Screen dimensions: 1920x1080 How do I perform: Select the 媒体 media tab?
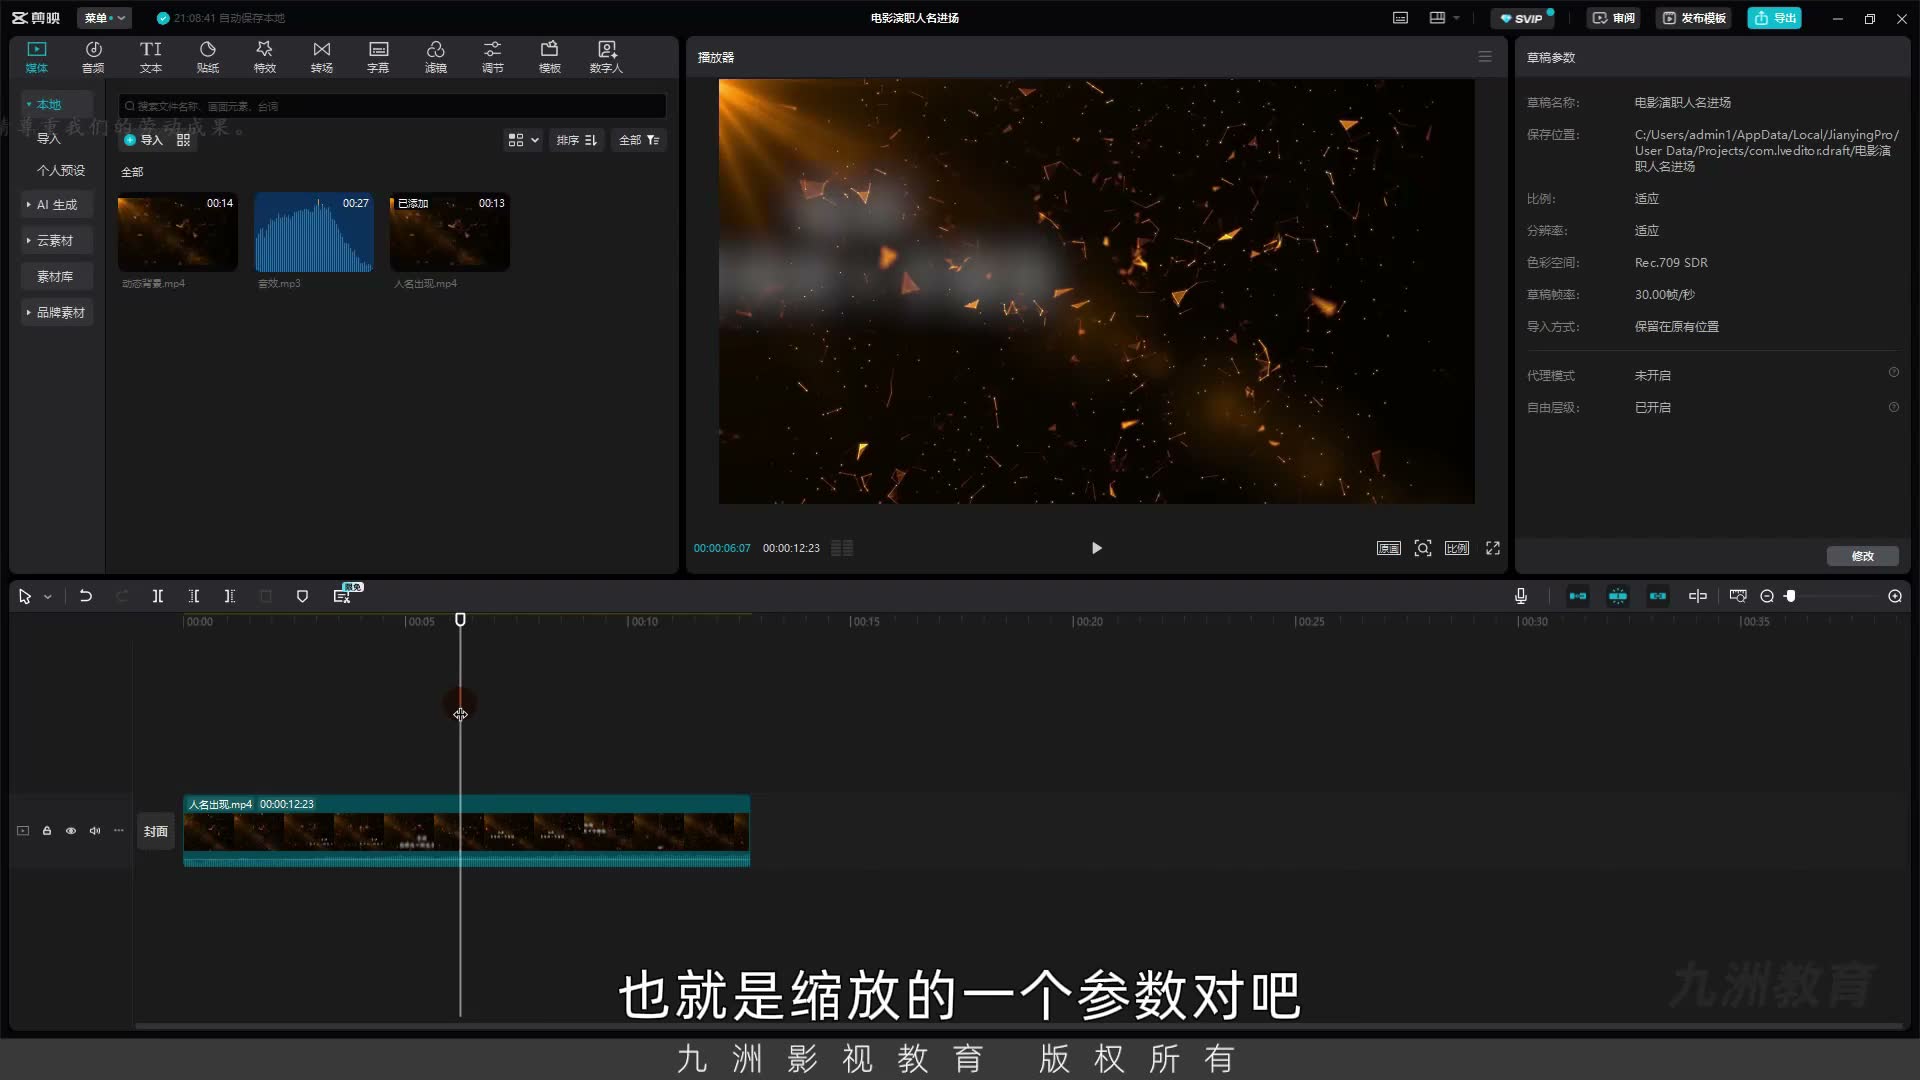coord(37,57)
